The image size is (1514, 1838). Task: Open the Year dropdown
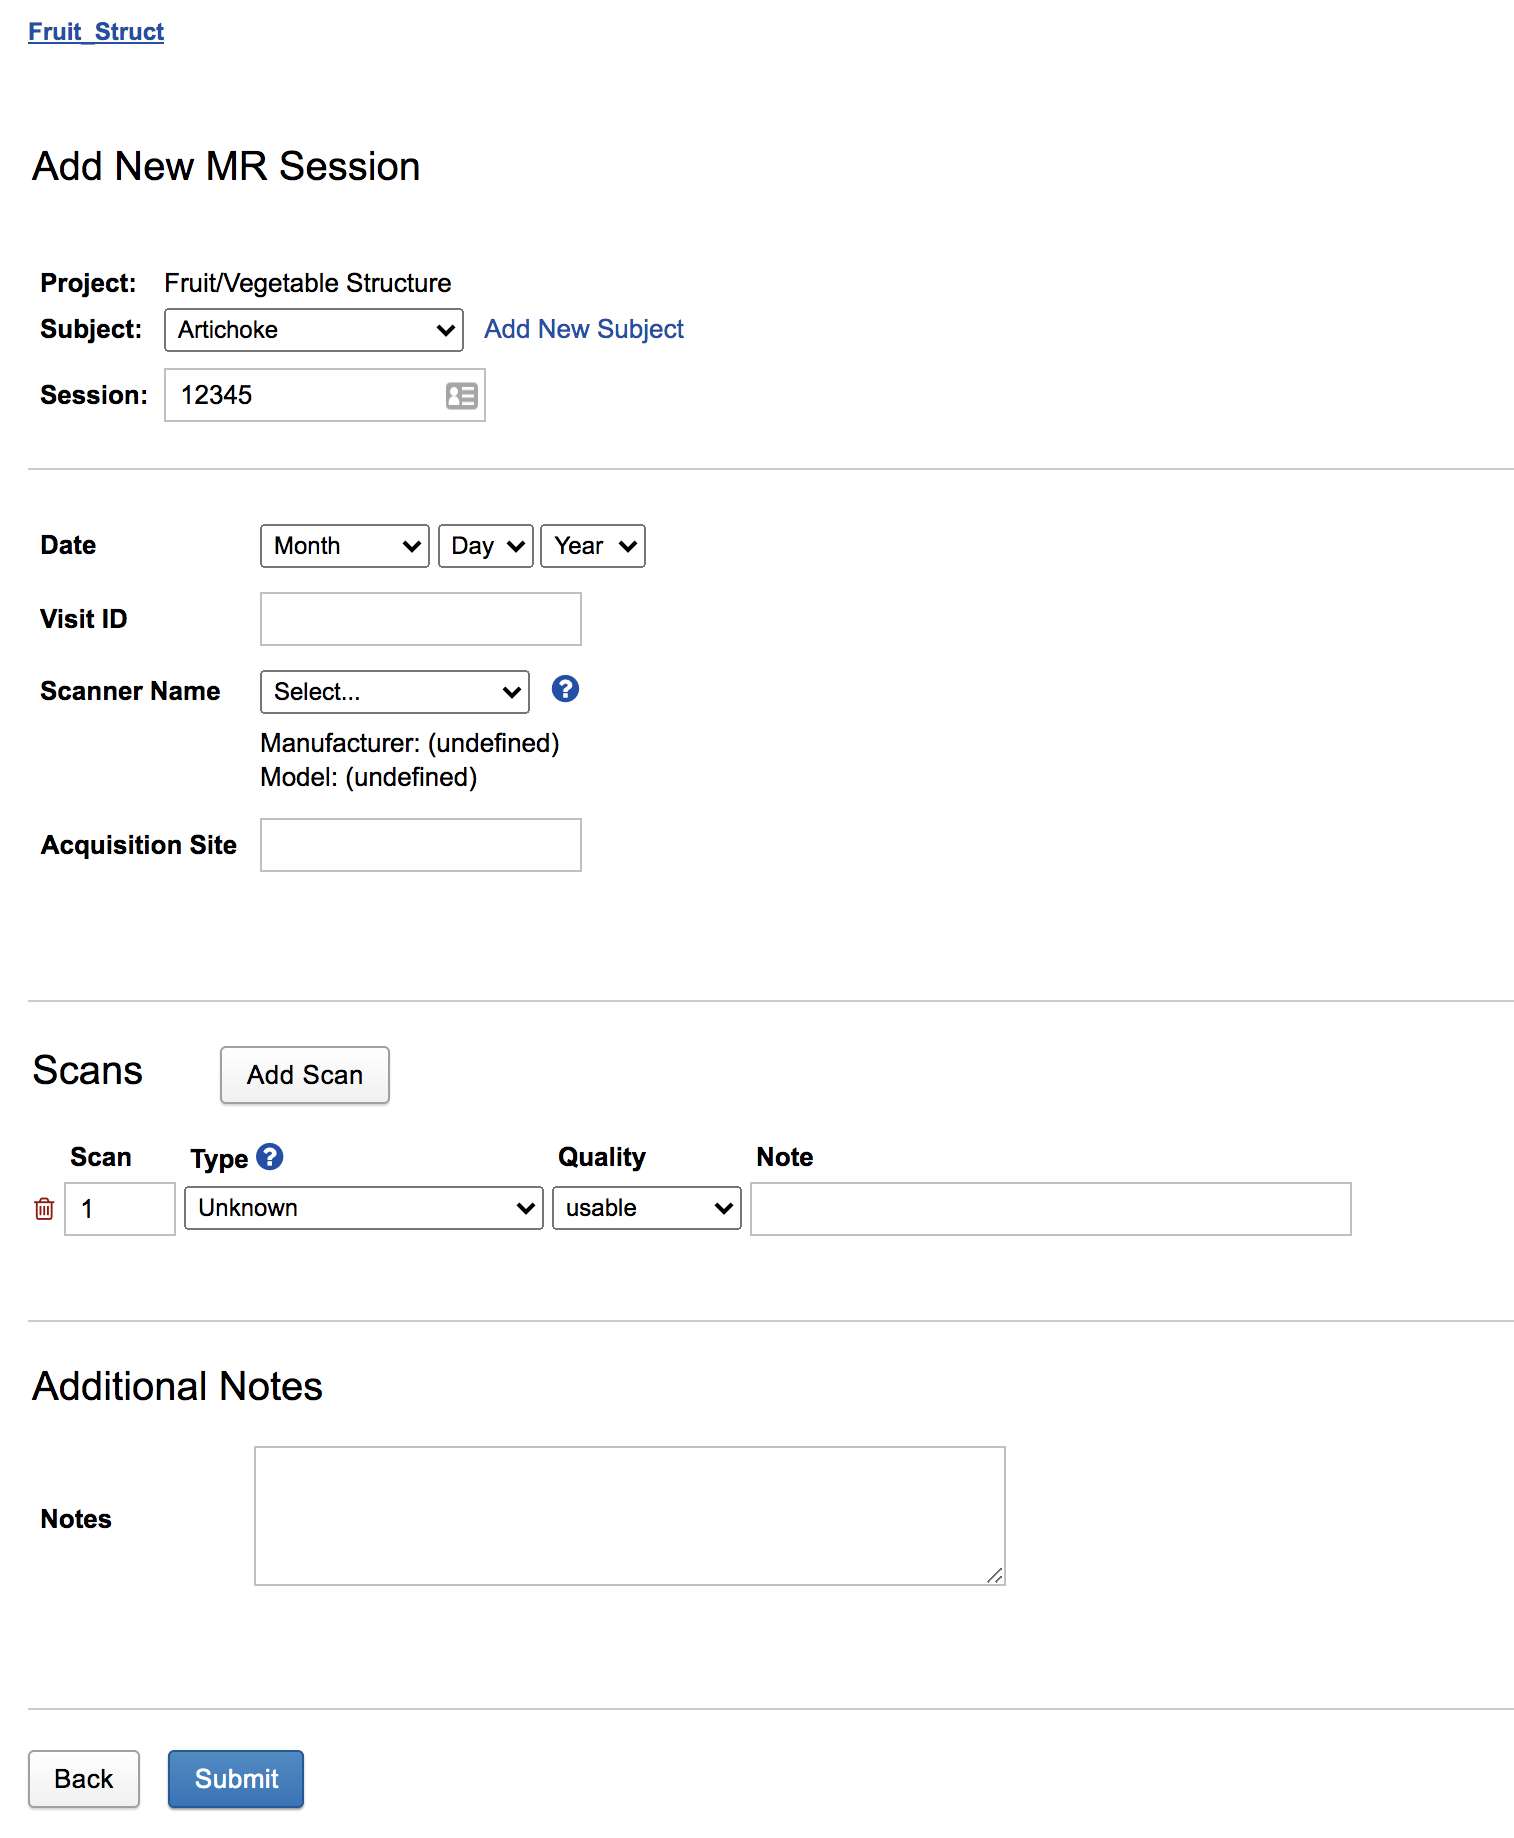pos(592,546)
